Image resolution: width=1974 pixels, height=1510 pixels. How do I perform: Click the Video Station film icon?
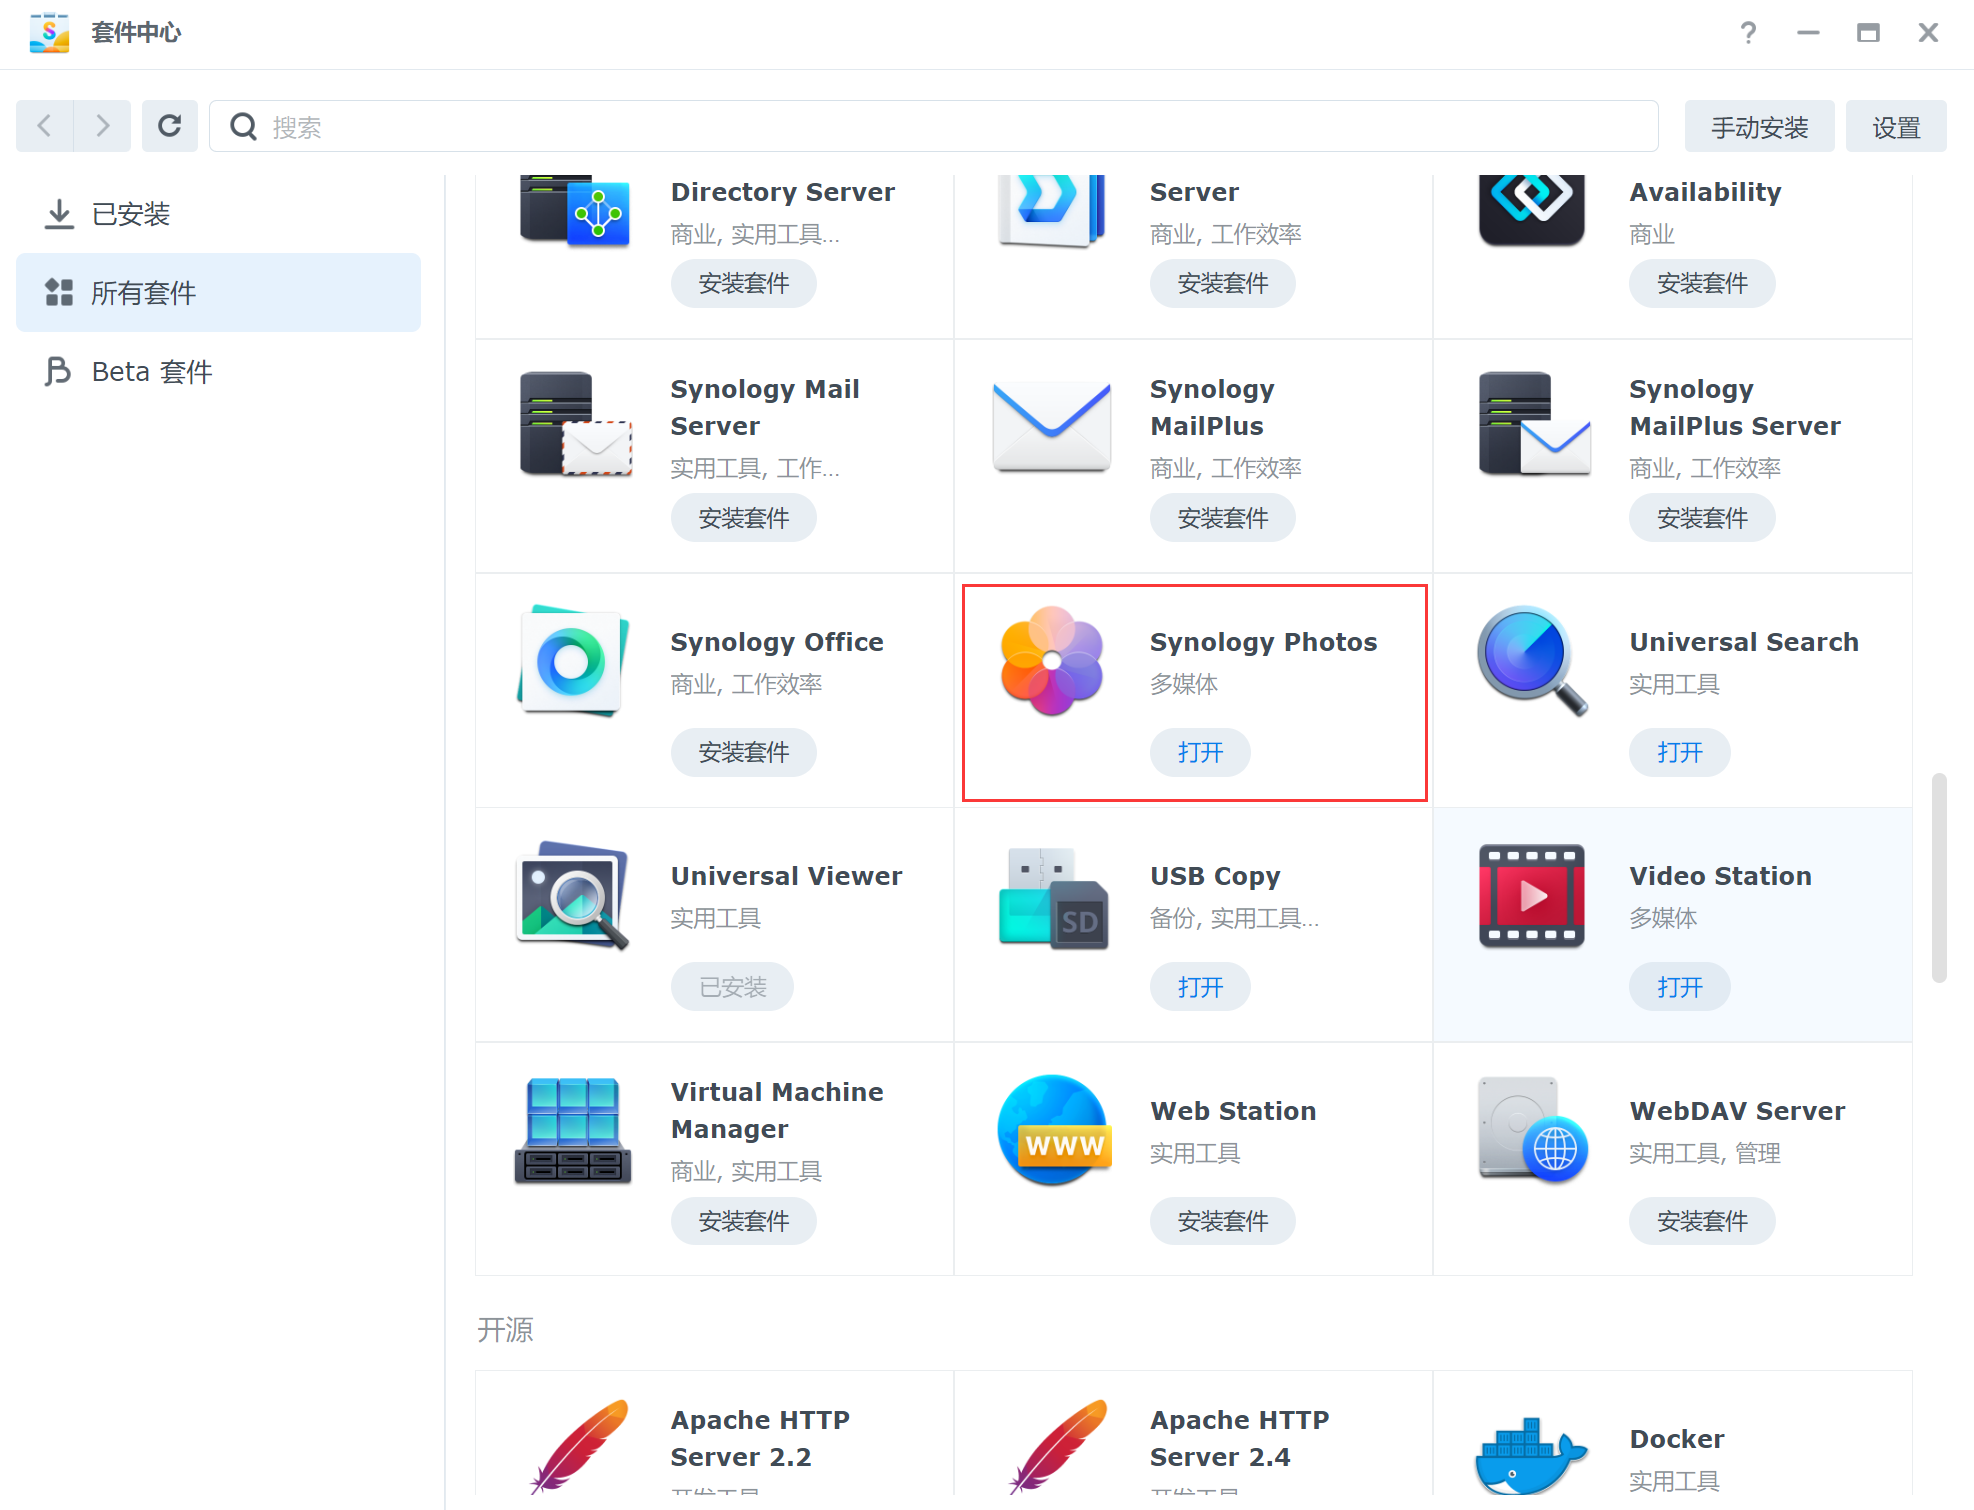point(1531,895)
